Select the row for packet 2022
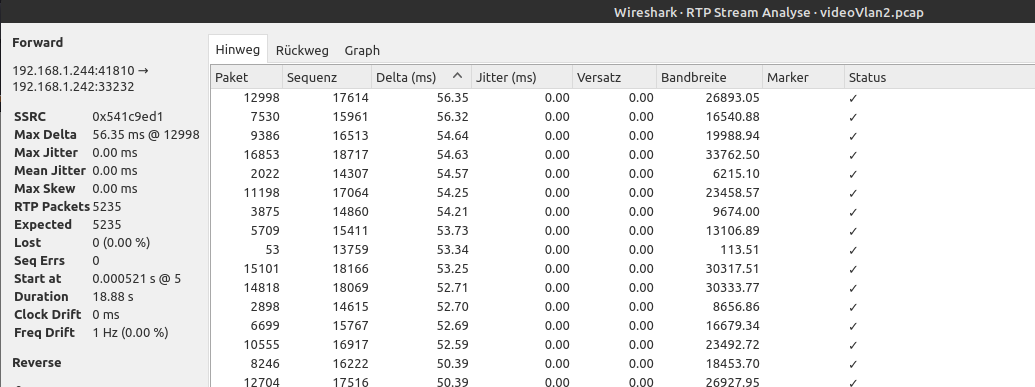1035x387 pixels. pos(622,174)
